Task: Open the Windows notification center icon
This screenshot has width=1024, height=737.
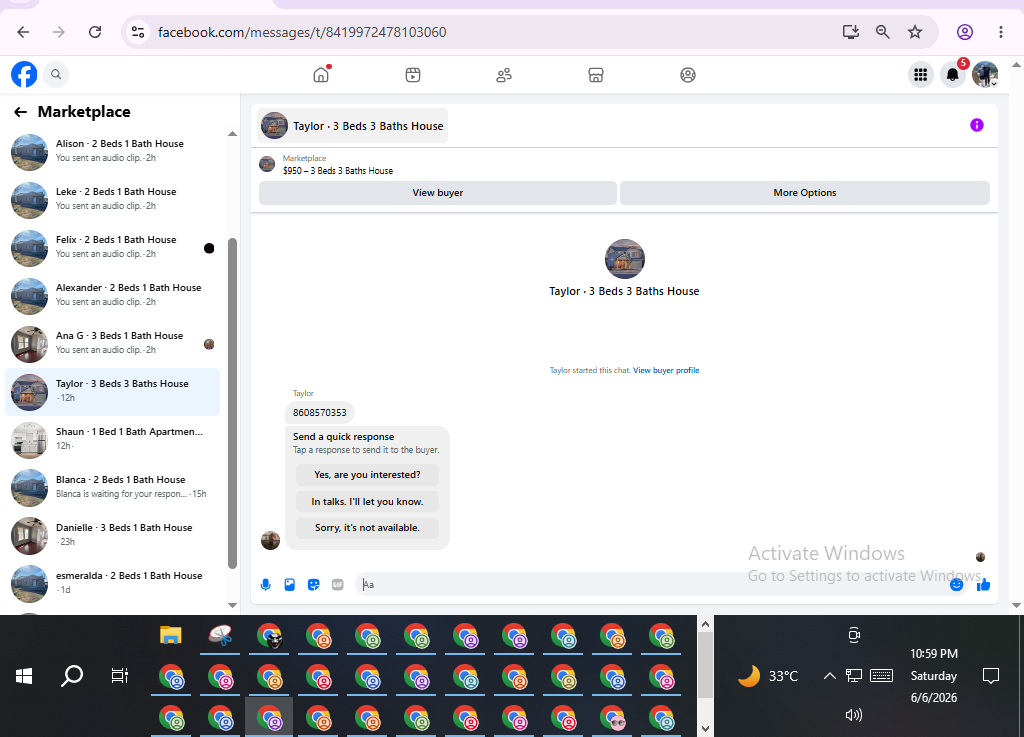Action: pyautogui.click(x=991, y=676)
